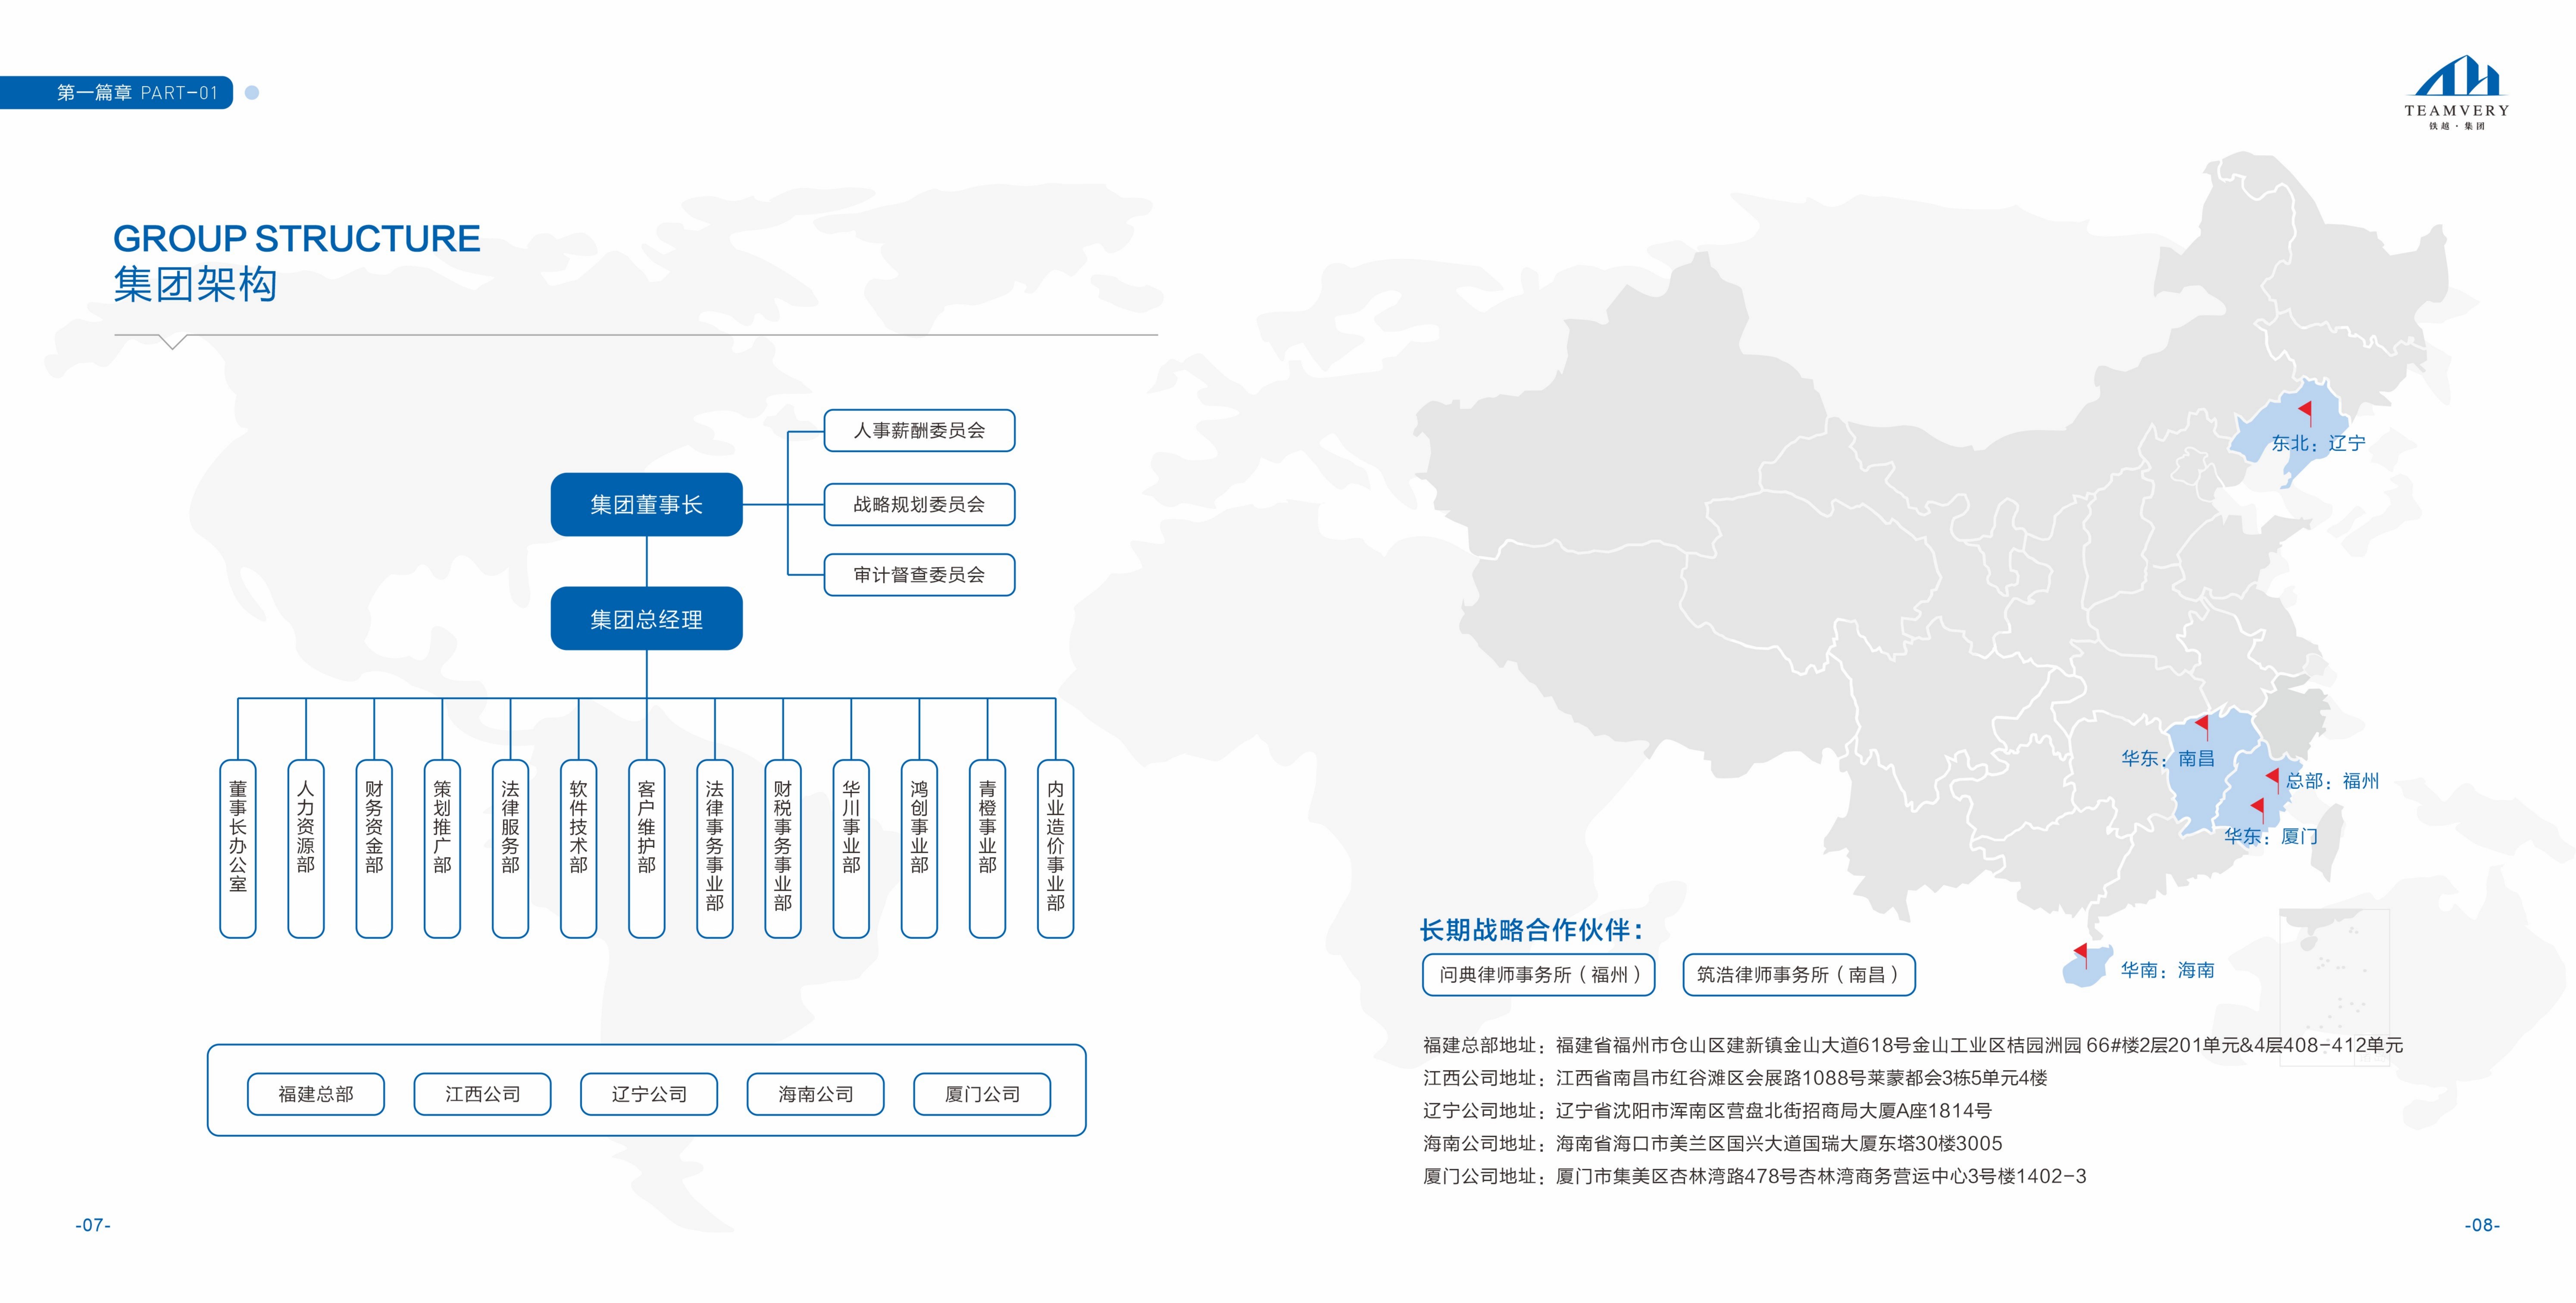Screen dimensions: 2576x1303
Task: Select the 战略规划委员会 box
Action: click(919, 505)
